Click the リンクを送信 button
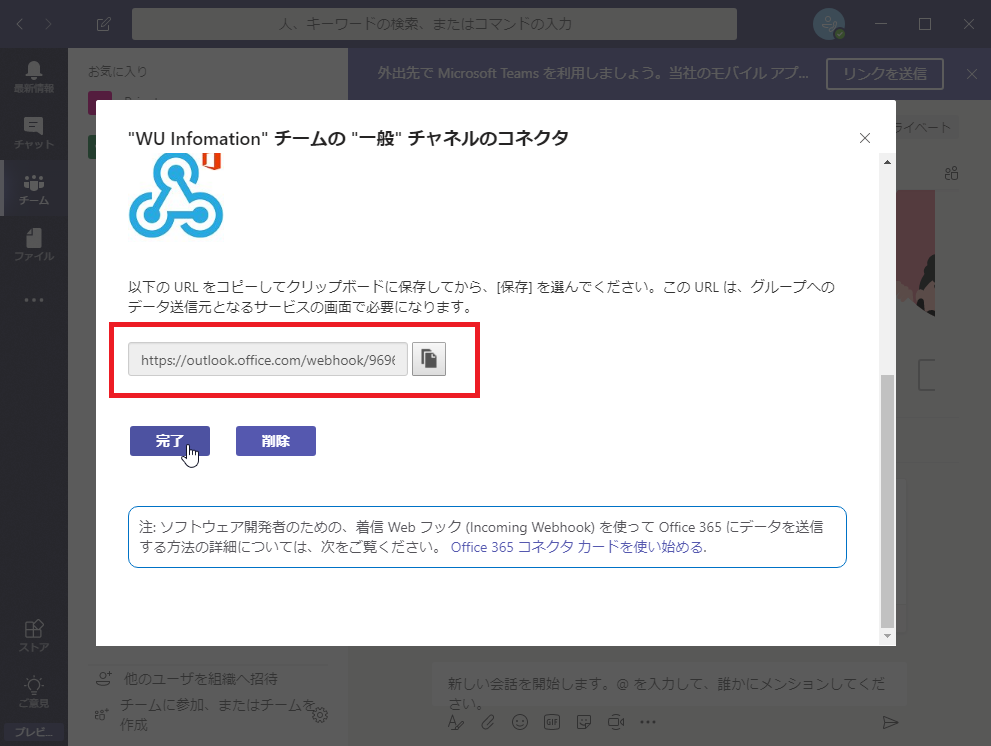Viewport: 991px width, 746px height. [885, 74]
